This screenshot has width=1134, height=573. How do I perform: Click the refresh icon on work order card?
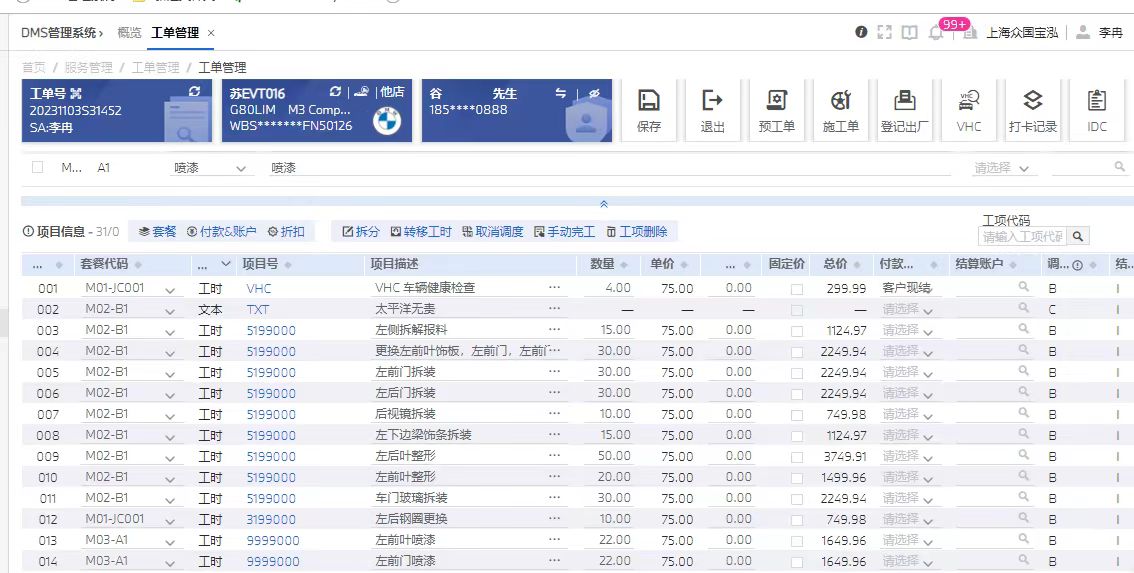point(195,91)
